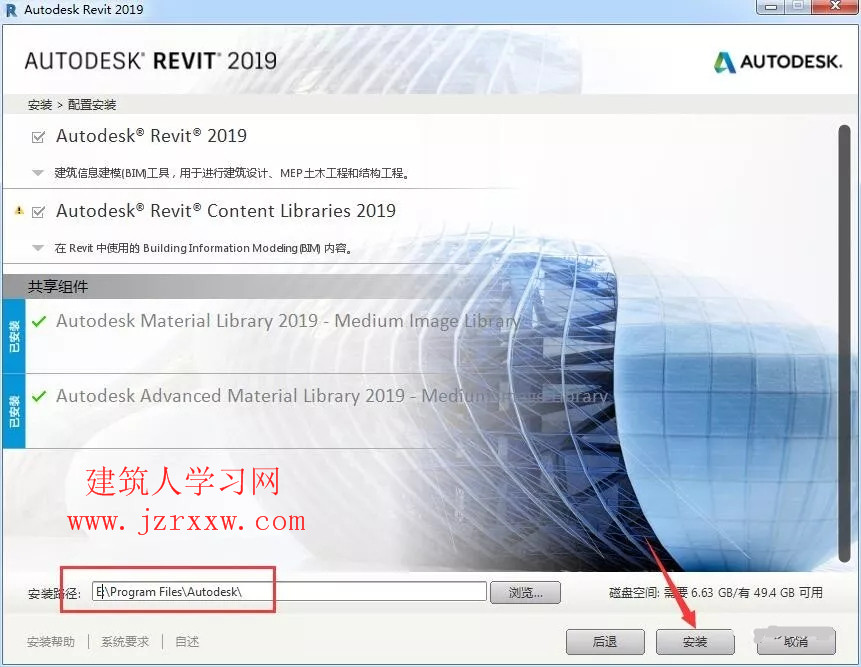Viewport: 861px width, 667px height.
Task: Click the 在 Revit 中使用的 Building Information Modeling description
Action: 204,248
